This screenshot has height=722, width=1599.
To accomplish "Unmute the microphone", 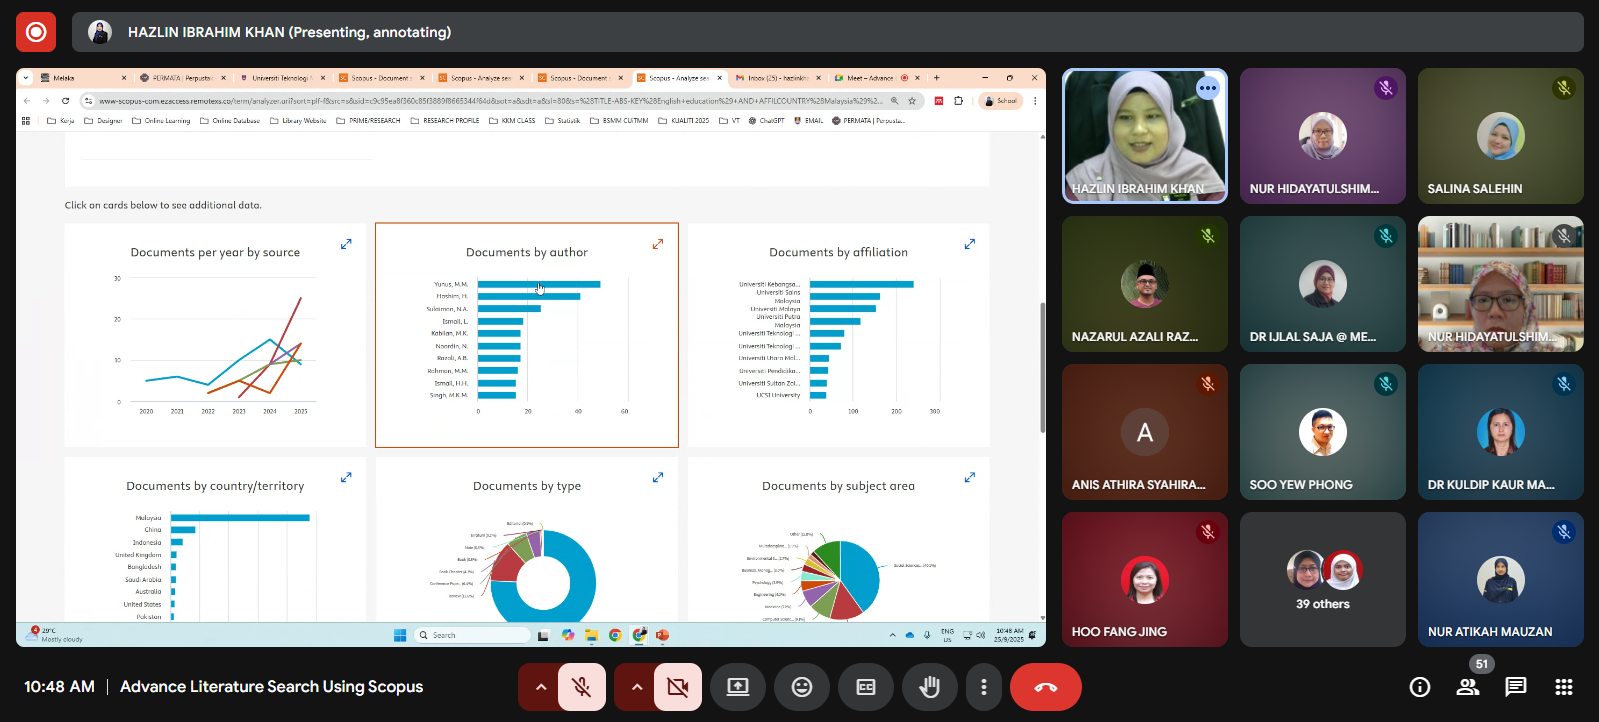I will click(581, 687).
